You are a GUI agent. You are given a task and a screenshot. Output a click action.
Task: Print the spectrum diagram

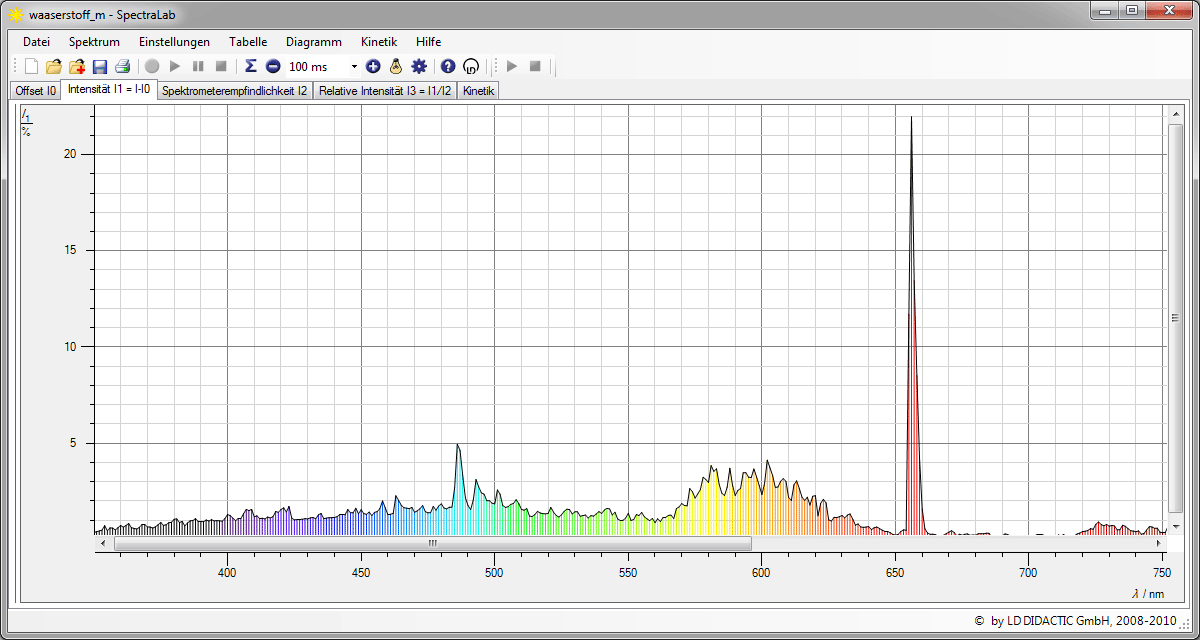(122, 66)
